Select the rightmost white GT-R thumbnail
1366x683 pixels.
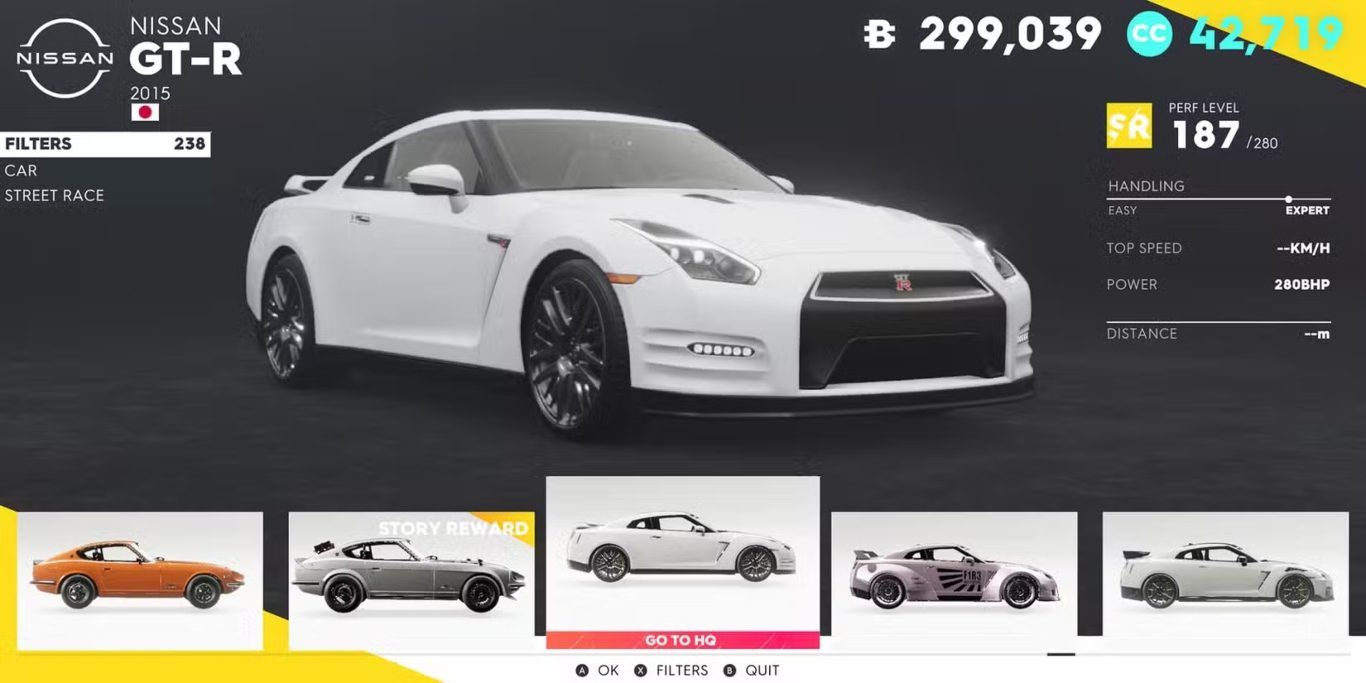1225,574
